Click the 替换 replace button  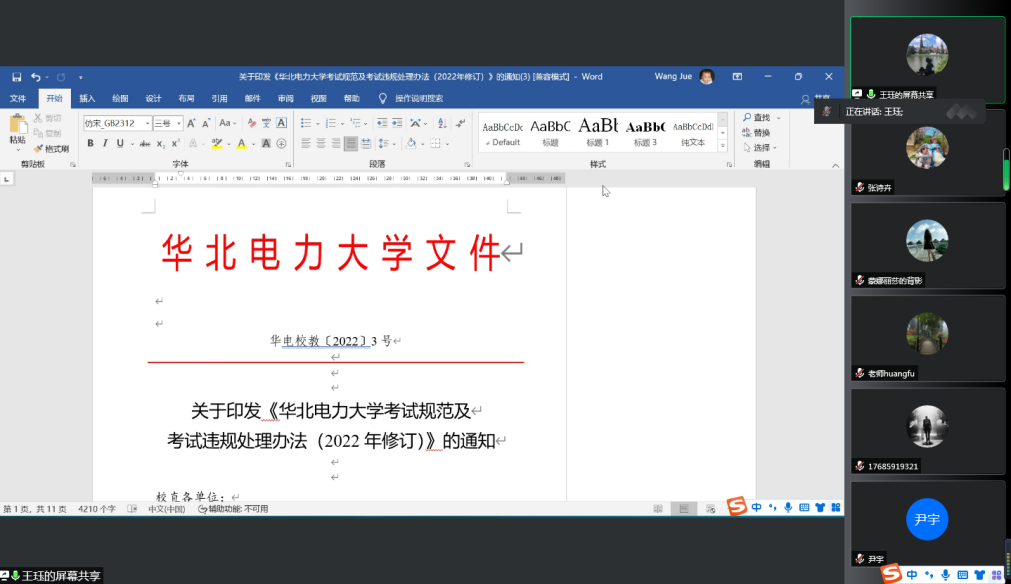click(761, 133)
